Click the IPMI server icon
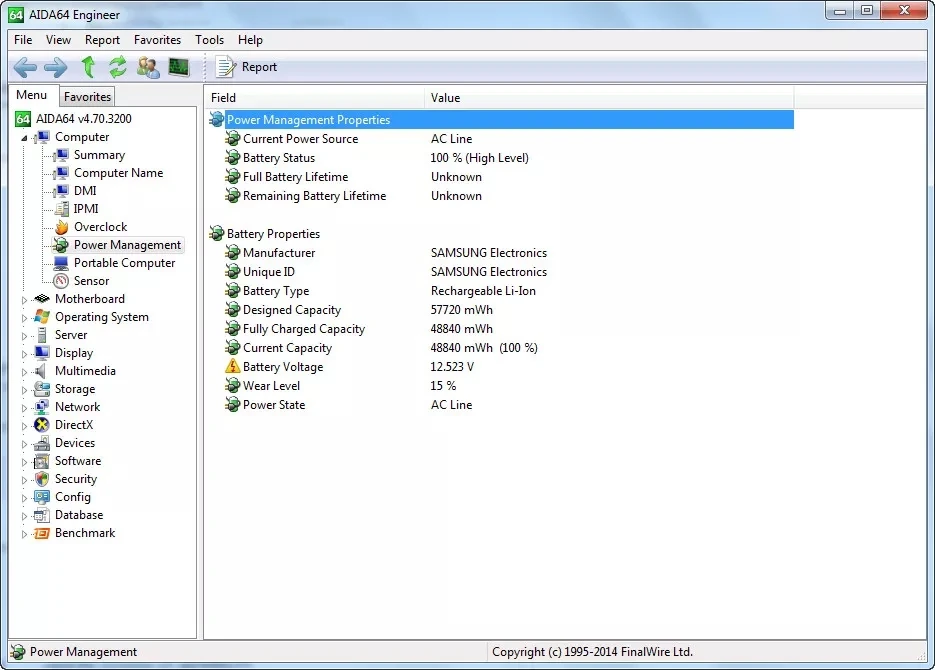This screenshot has height=670, width=935. click(x=61, y=209)
